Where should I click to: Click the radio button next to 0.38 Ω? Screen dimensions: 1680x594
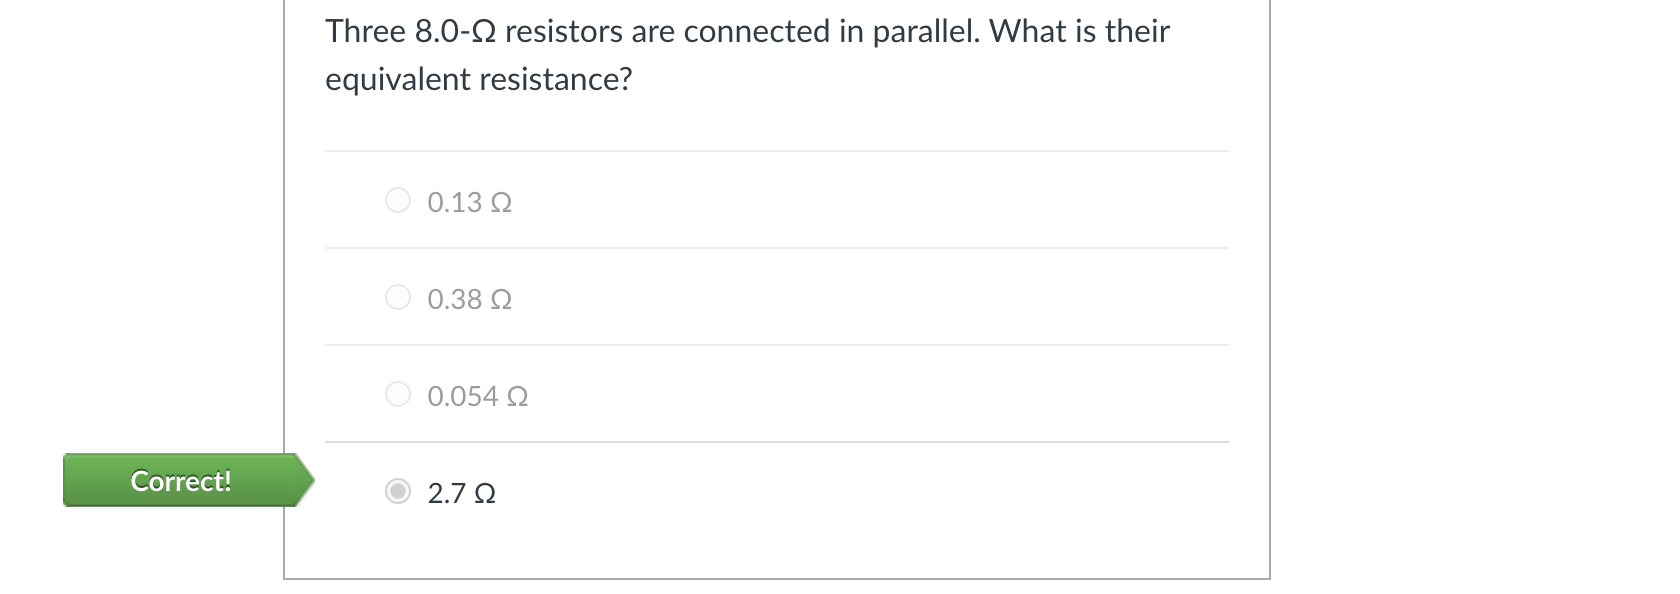pos(398,297)
